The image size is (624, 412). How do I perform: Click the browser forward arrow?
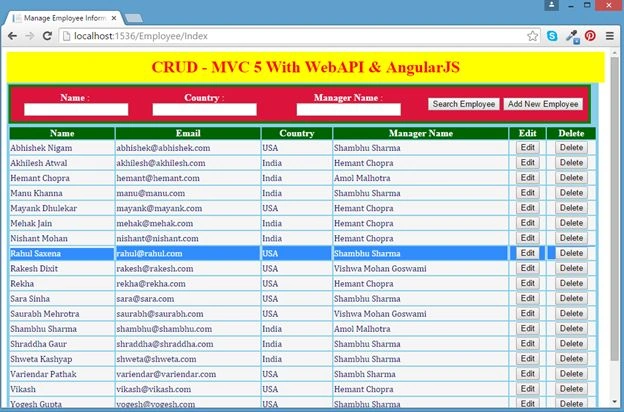click(x=30, y=36)
